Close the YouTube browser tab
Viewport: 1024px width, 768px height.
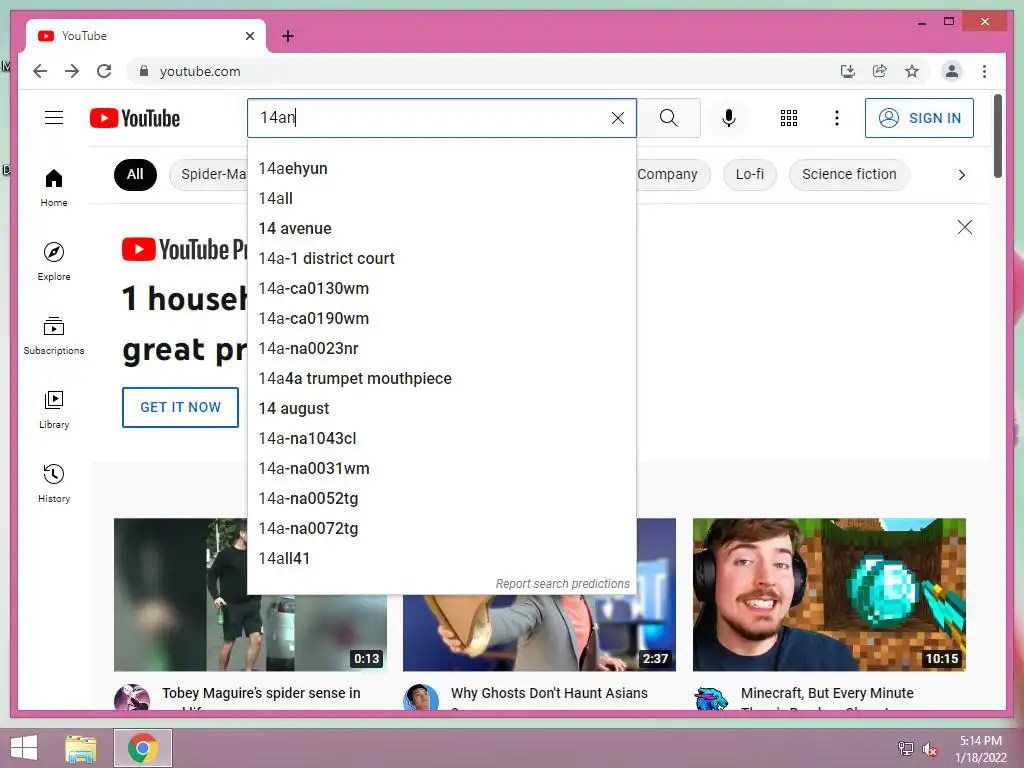(x=249, y=36)
